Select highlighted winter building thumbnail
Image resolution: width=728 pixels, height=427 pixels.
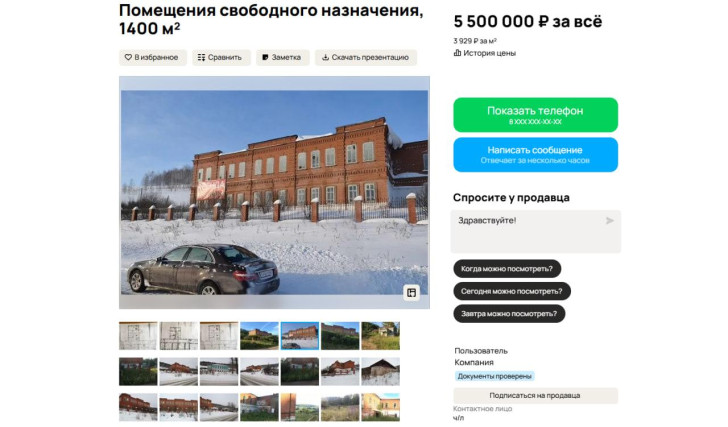pos(299,336)
